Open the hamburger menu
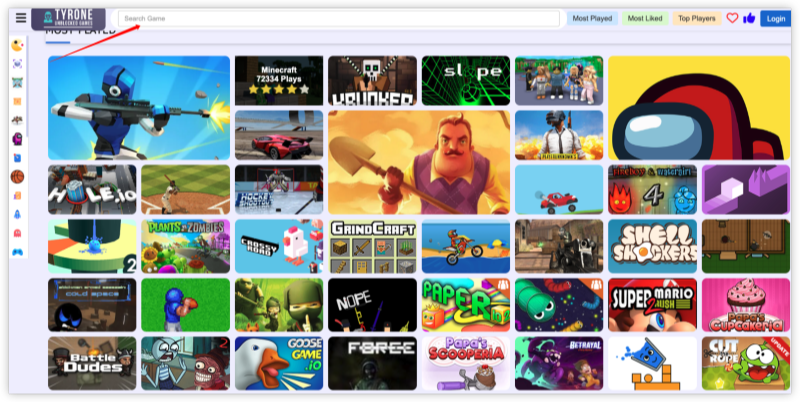The image size is (800, 403). point(21,18)
